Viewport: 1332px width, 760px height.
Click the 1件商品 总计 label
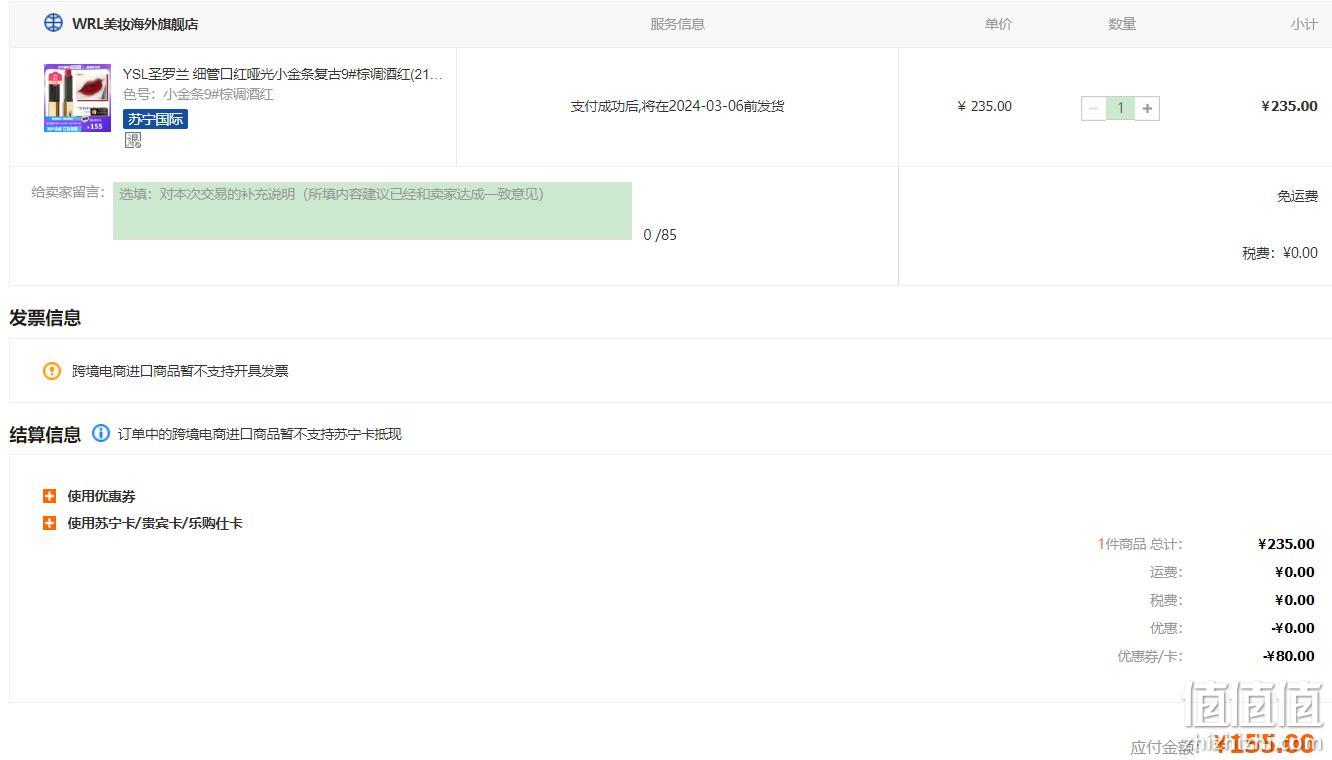point(1140,544)
